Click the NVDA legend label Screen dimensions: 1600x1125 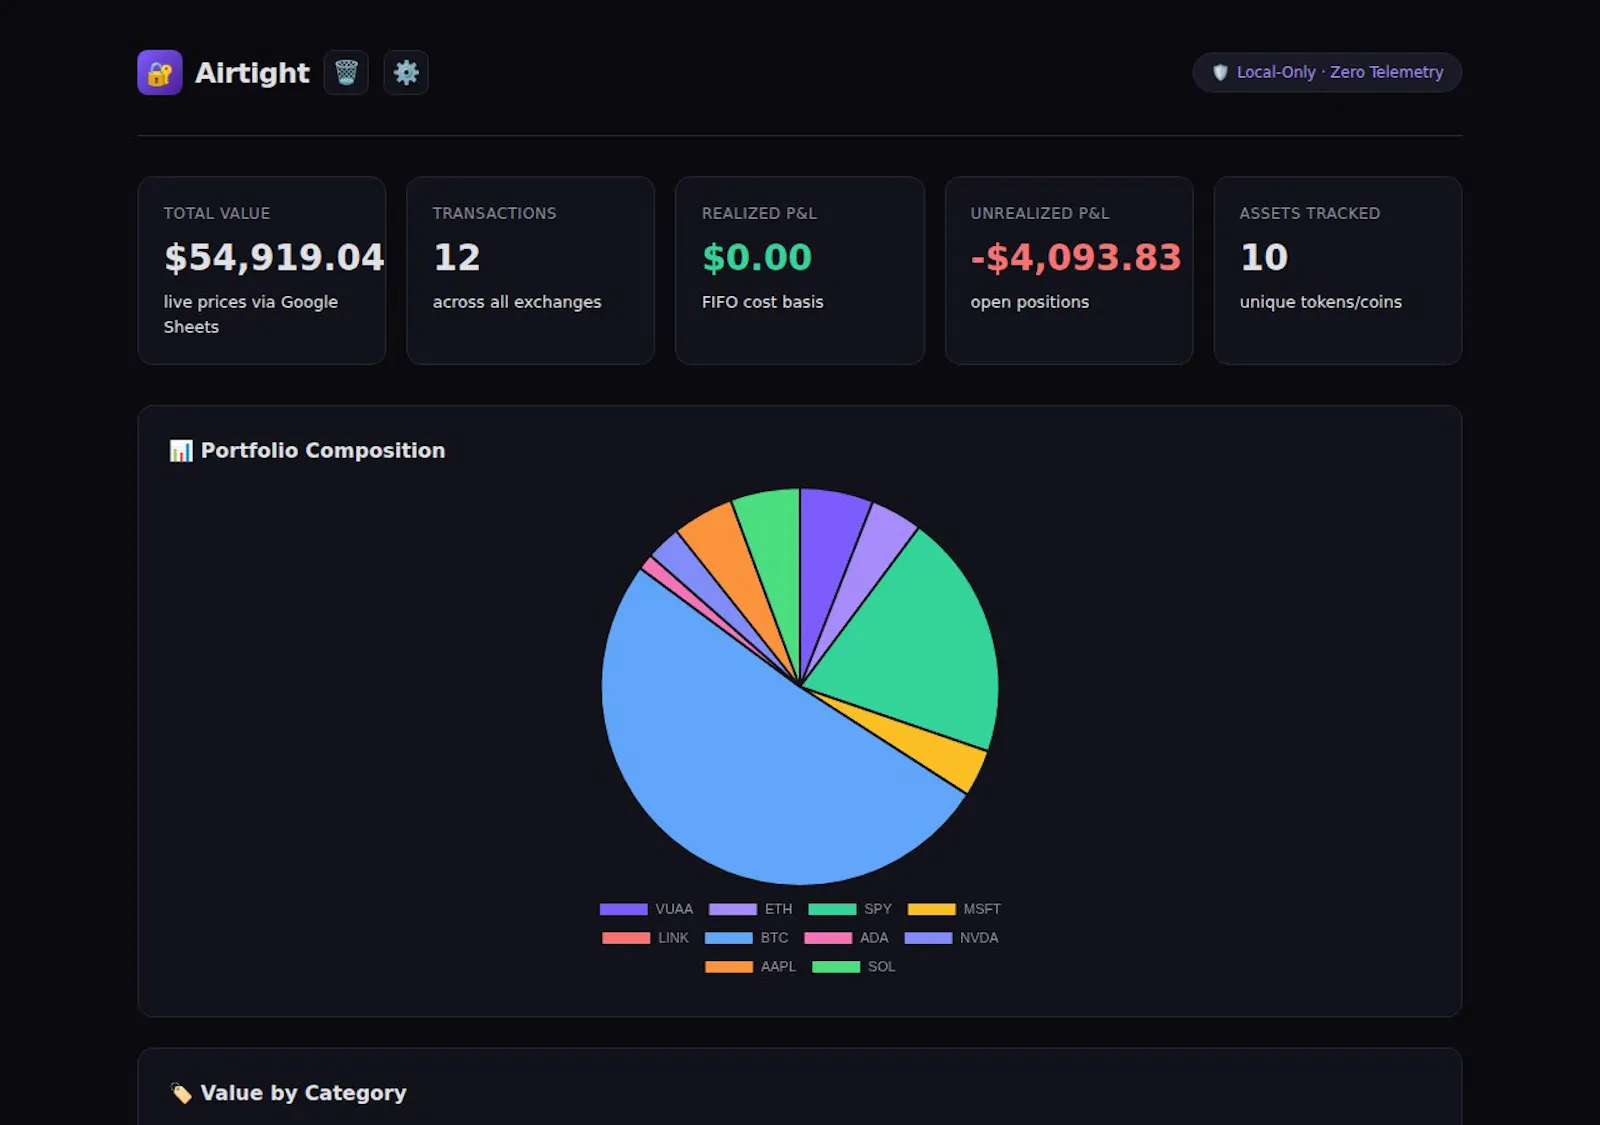(979, 938)
